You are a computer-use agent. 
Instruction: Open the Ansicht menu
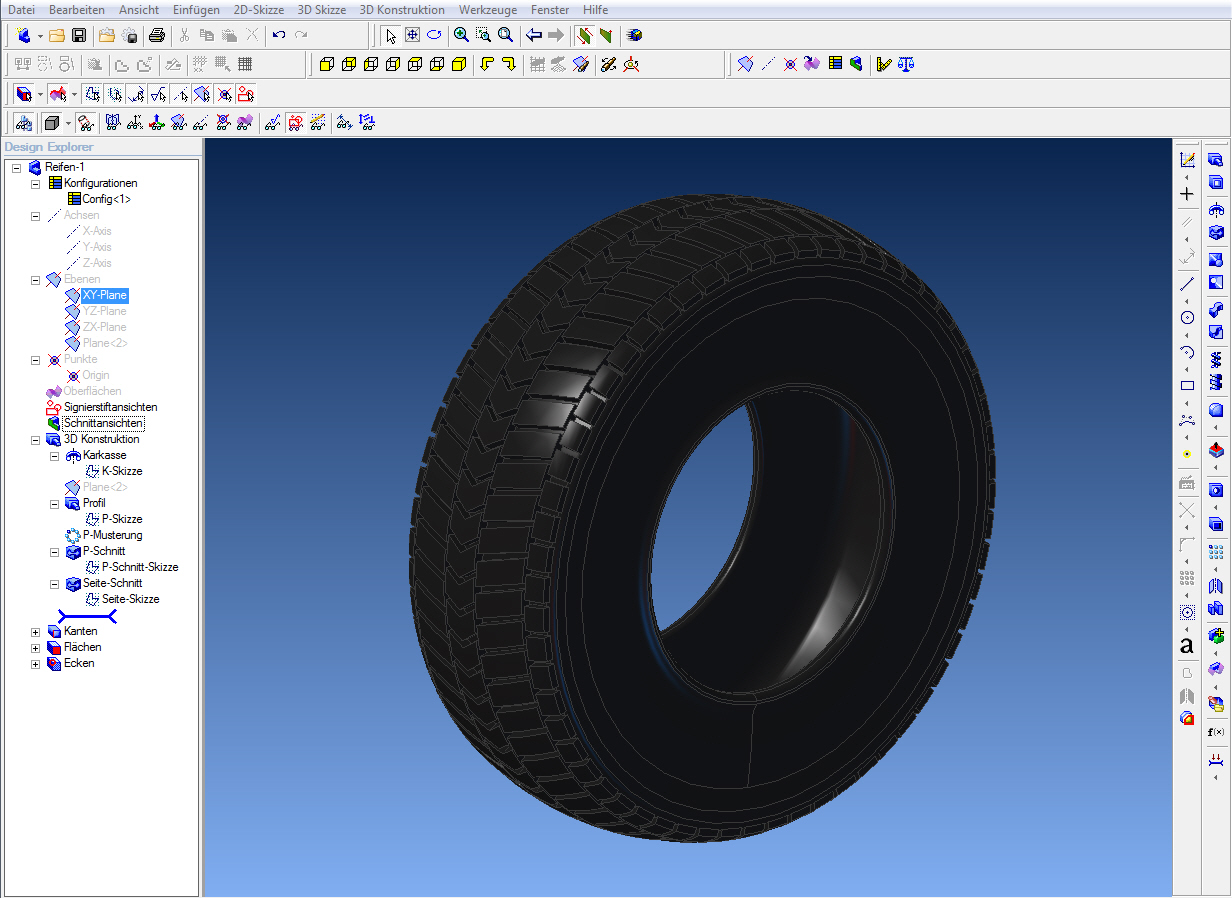(139, 10)
